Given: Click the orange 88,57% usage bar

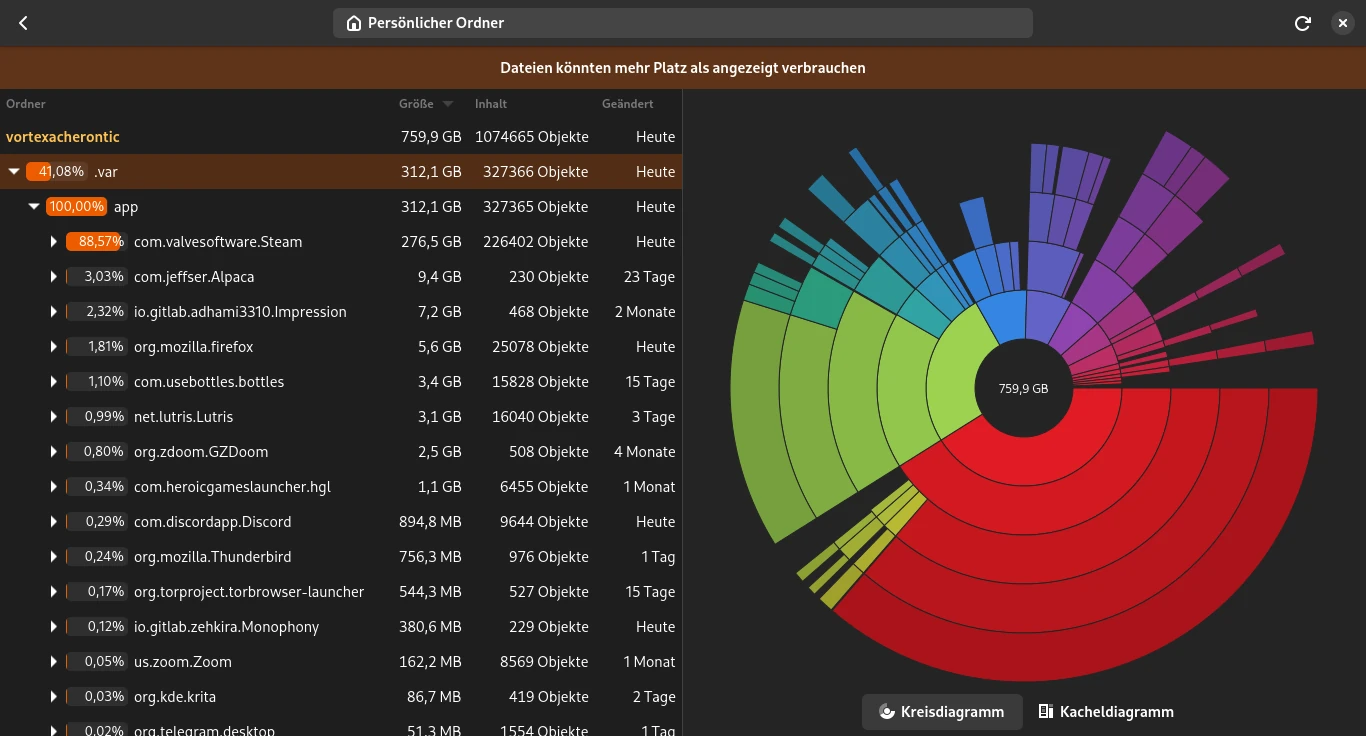Looking at the screenshot, I should coord(94,242).
